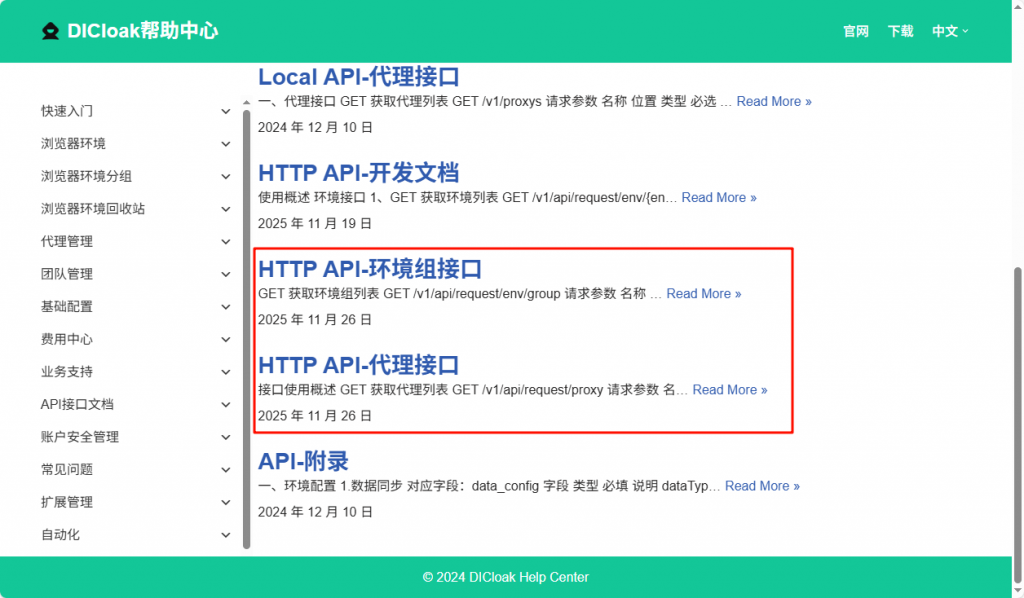The width and height of the screenshot is (1024, 598).
Task: Click the page's right-edge scrollbar thumb
Action: 1018,410
